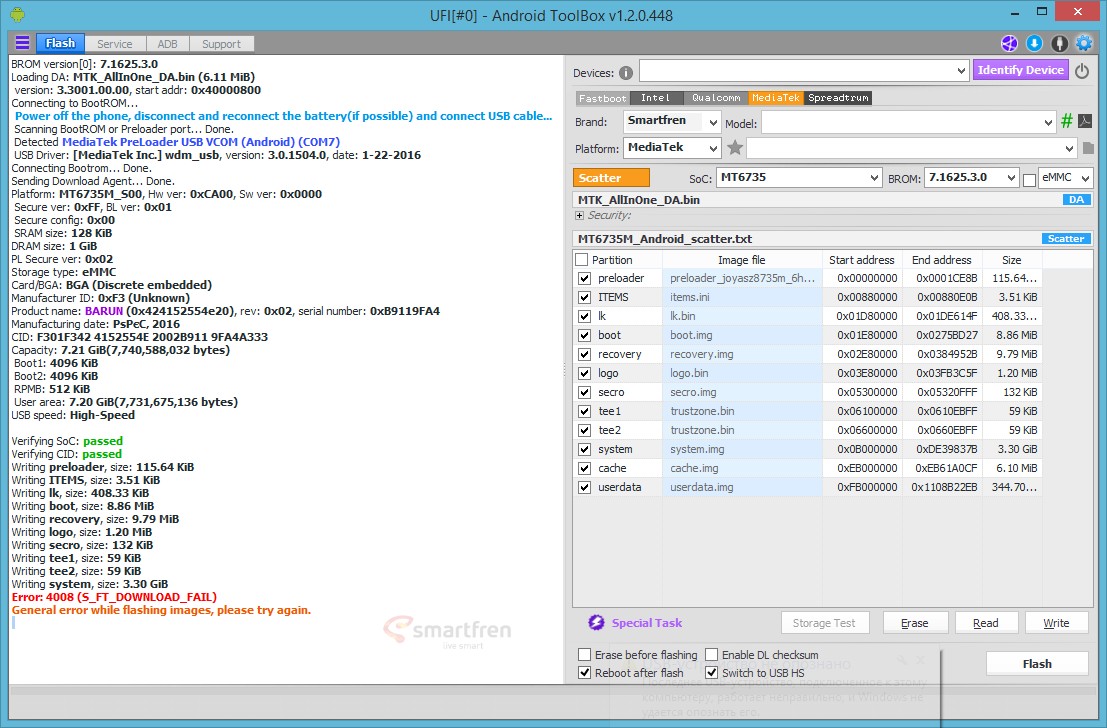This screenshot has width=1107, height=728.
Task: Toggle the select-all Partition checkbox
Action: point(582,260)
